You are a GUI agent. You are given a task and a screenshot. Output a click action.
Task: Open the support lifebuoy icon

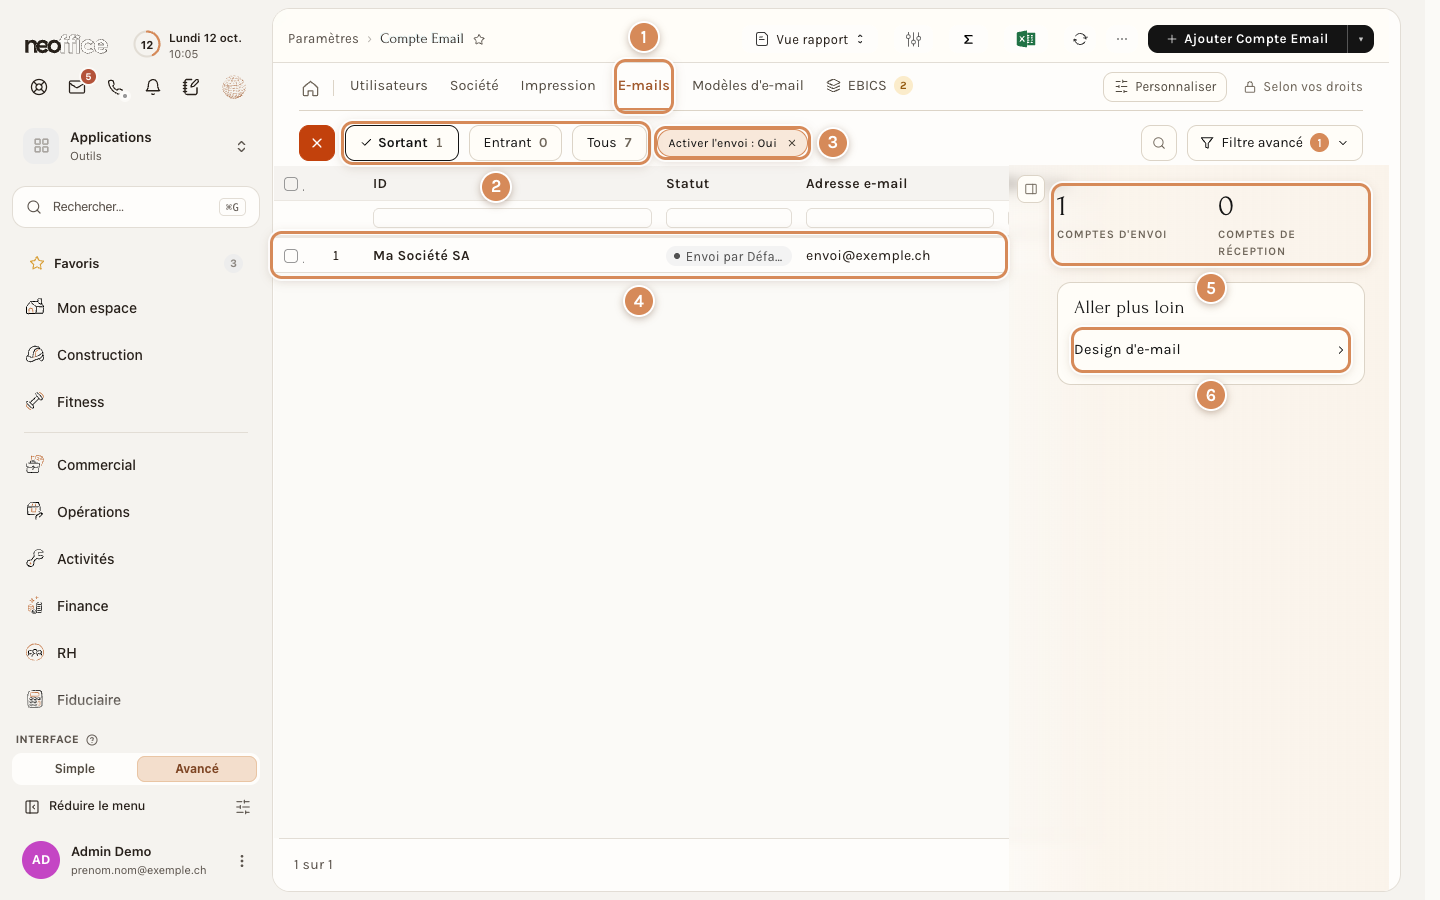pos(39,87)
